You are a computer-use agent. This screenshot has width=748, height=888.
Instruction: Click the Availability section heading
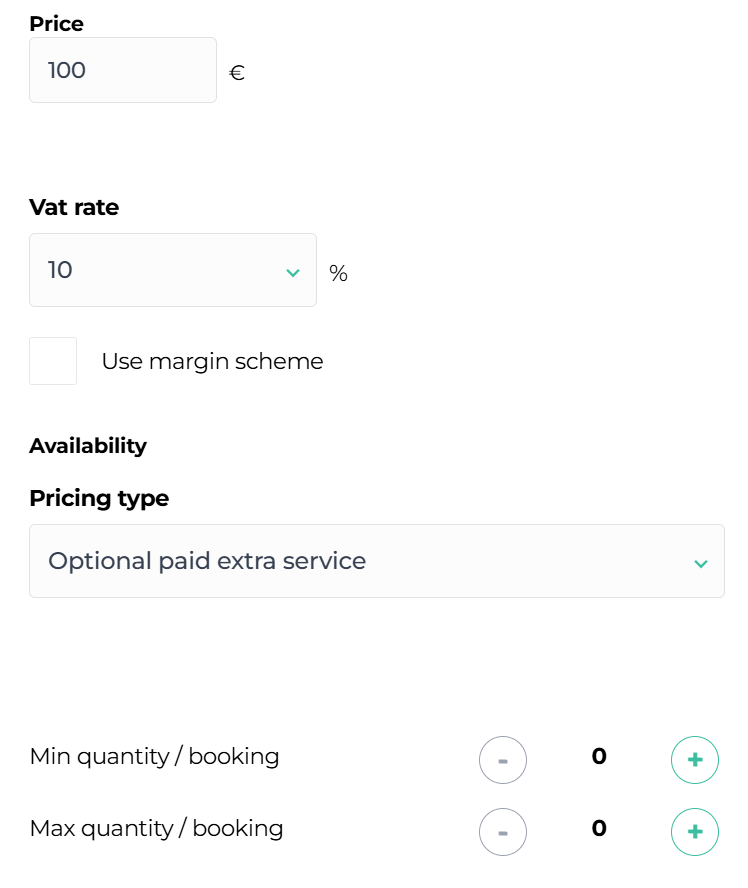click(x=88, y=446)
